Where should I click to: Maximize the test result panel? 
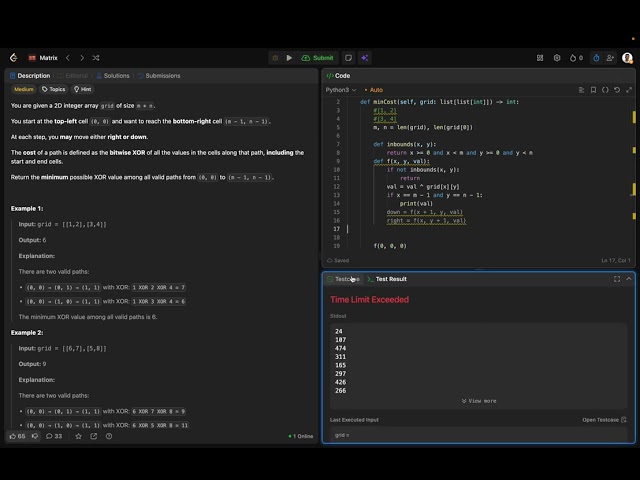617,279
